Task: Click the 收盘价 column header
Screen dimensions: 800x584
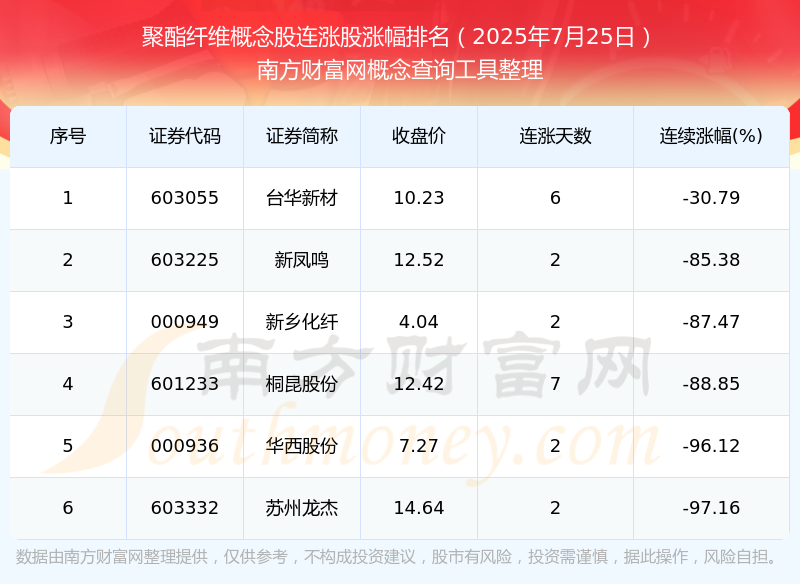Action: pos(419,136)
